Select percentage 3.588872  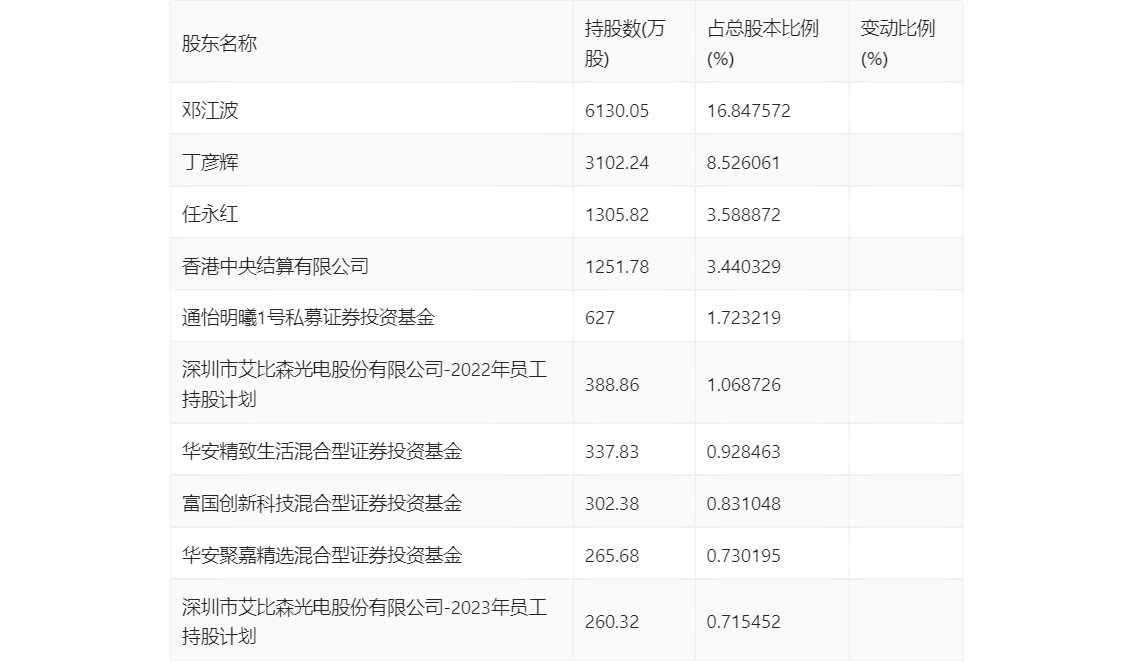tap(743, 215)
